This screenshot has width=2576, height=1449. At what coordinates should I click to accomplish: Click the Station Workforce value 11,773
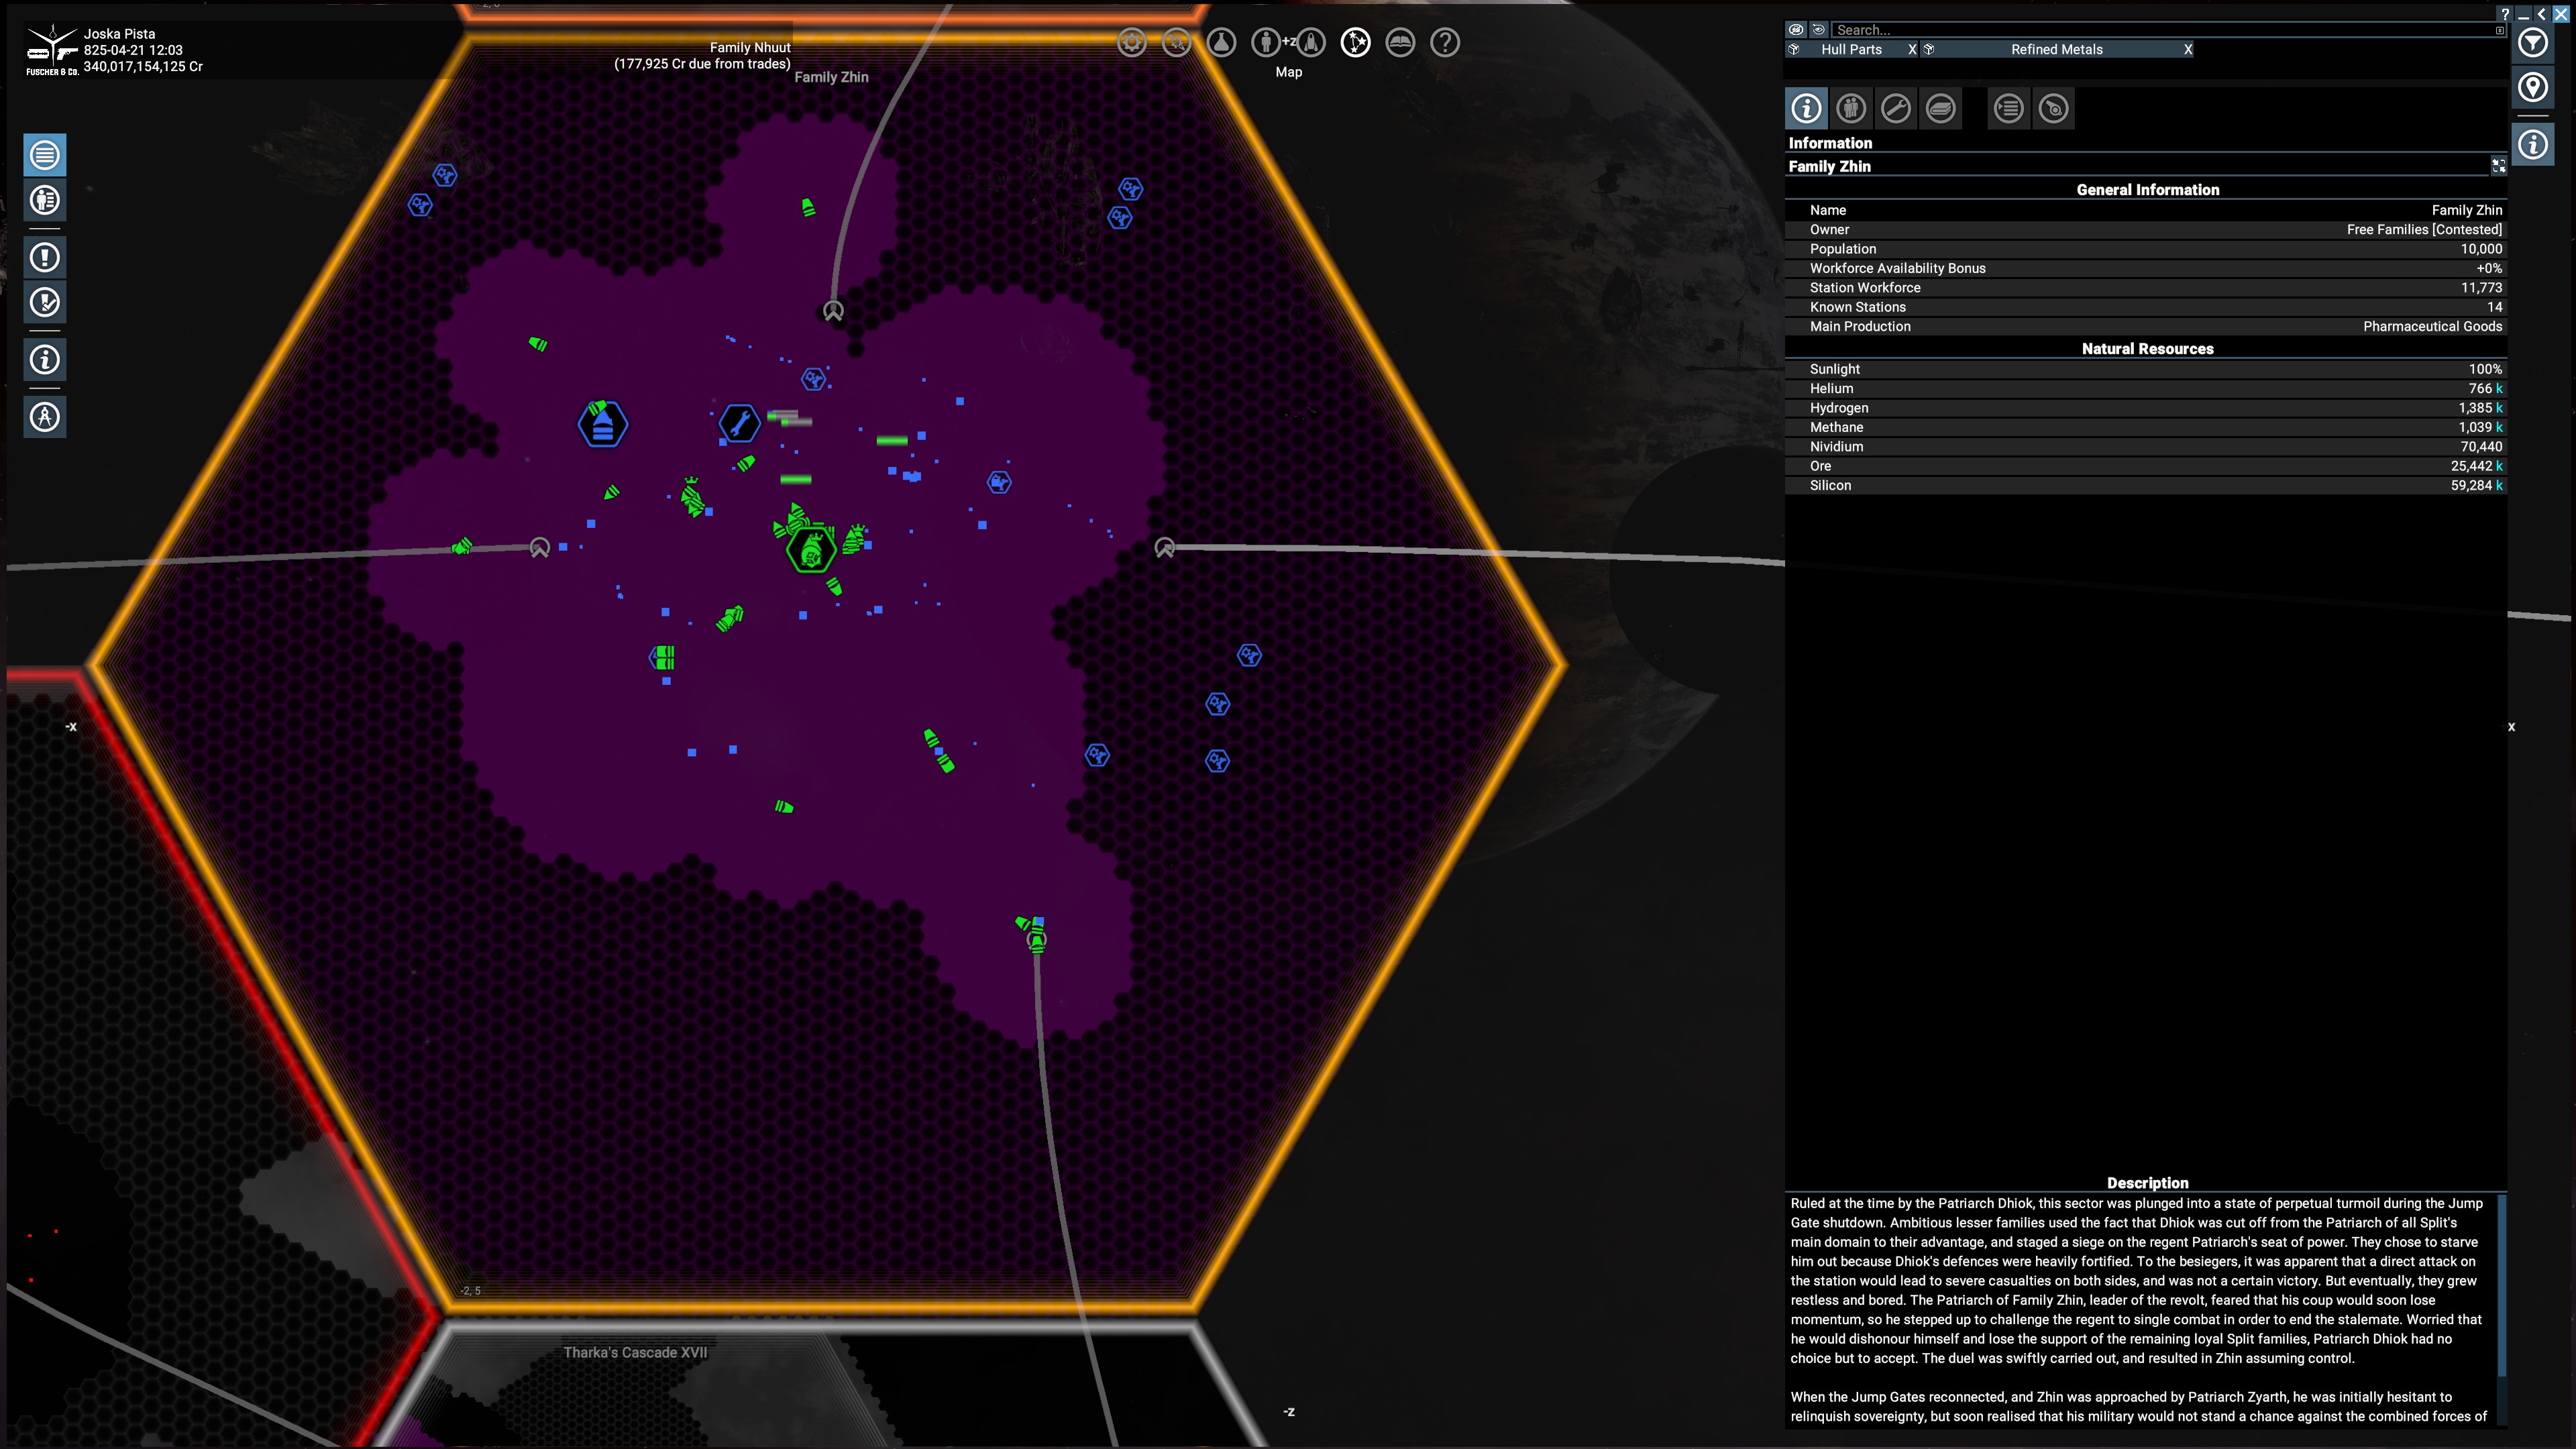(x=2482, y=288)
